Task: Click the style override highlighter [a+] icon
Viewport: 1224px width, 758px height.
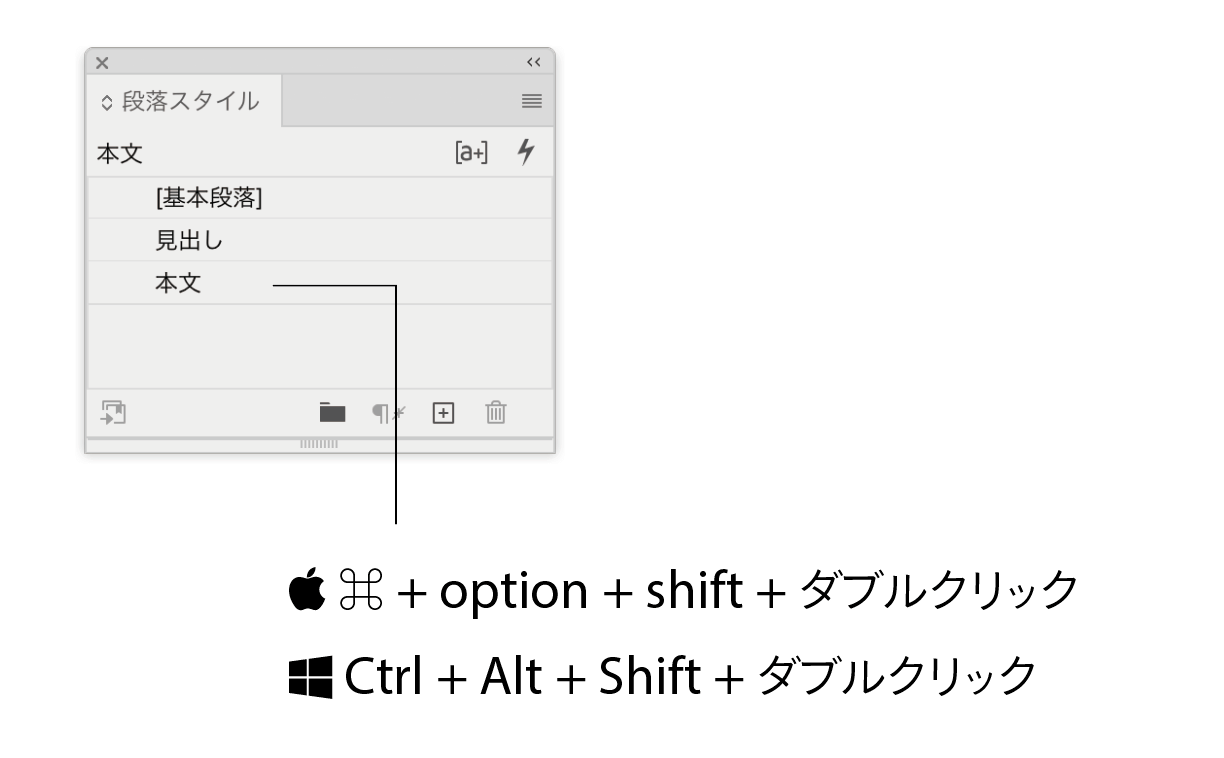Action: click(472, 153)
